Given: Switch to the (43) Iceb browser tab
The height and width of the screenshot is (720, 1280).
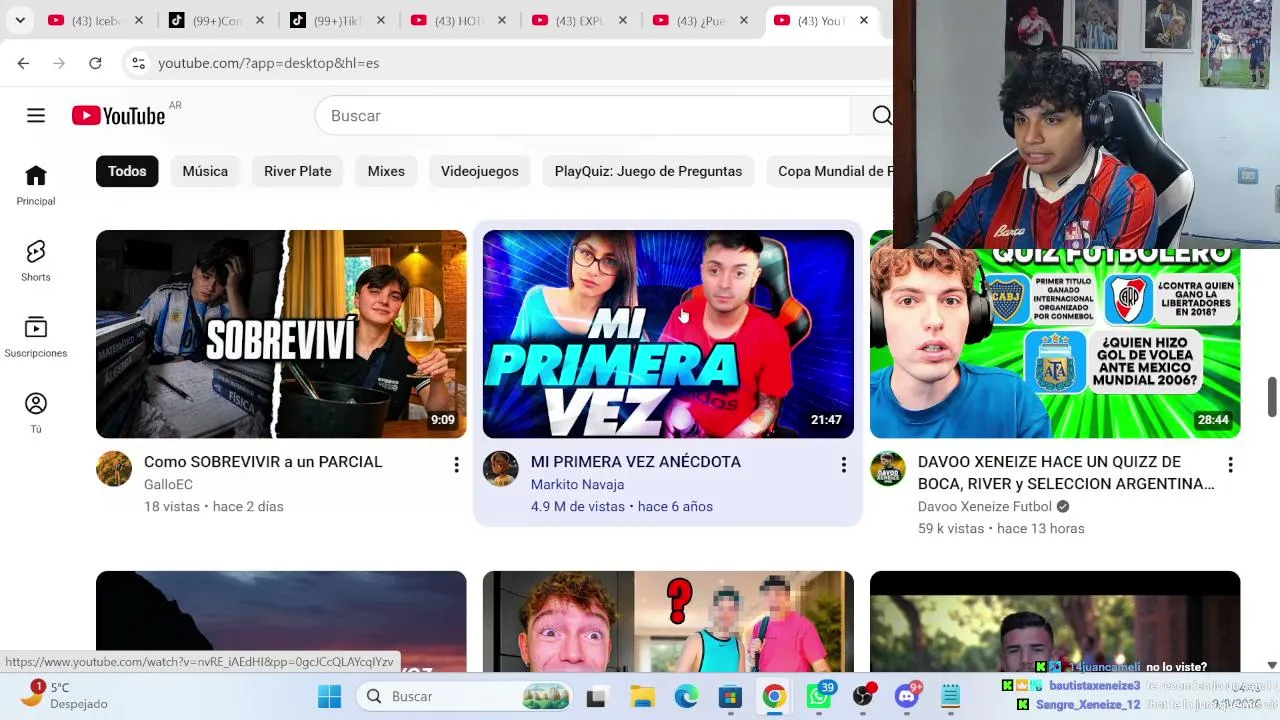Looking at the screenshot, I should point(95,20).
